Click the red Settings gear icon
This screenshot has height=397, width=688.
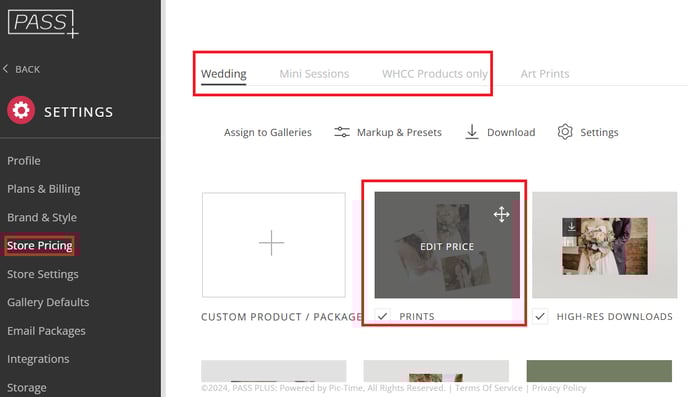21,110
